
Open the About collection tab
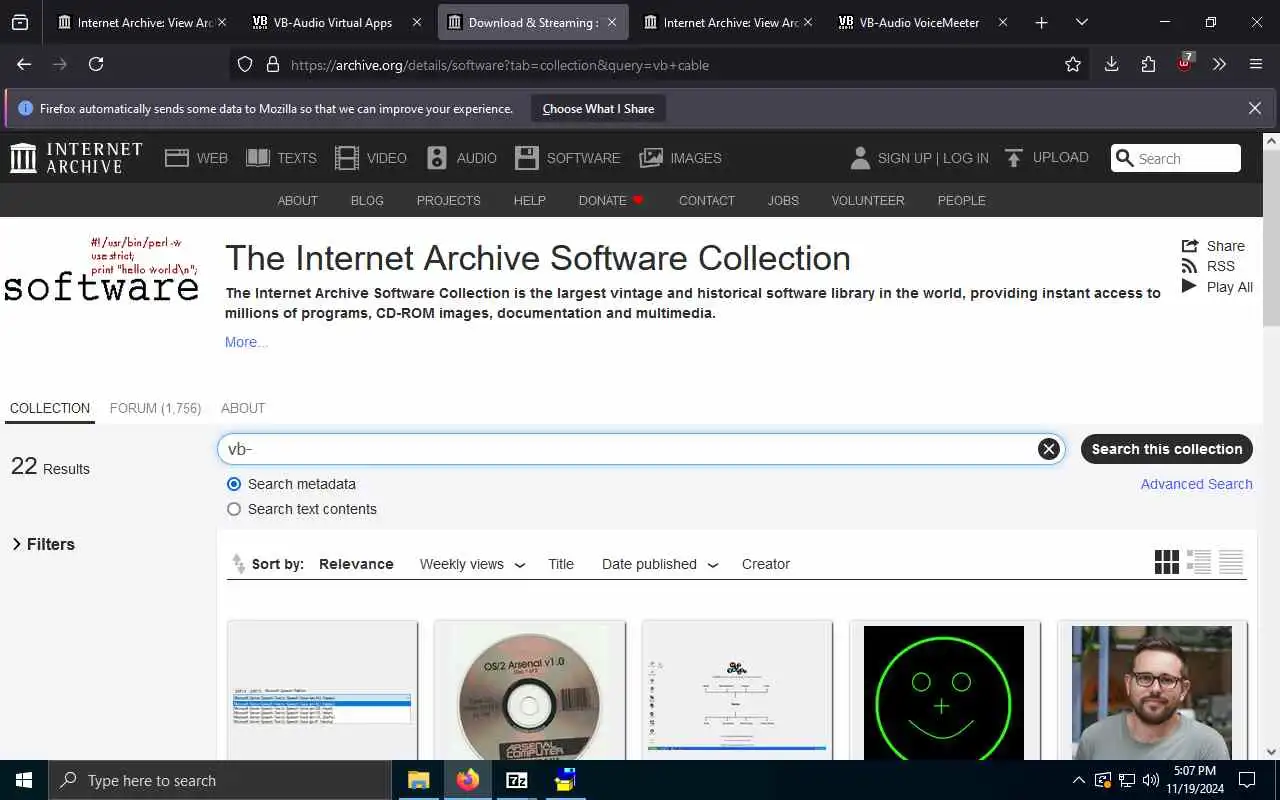click(243, 408)
